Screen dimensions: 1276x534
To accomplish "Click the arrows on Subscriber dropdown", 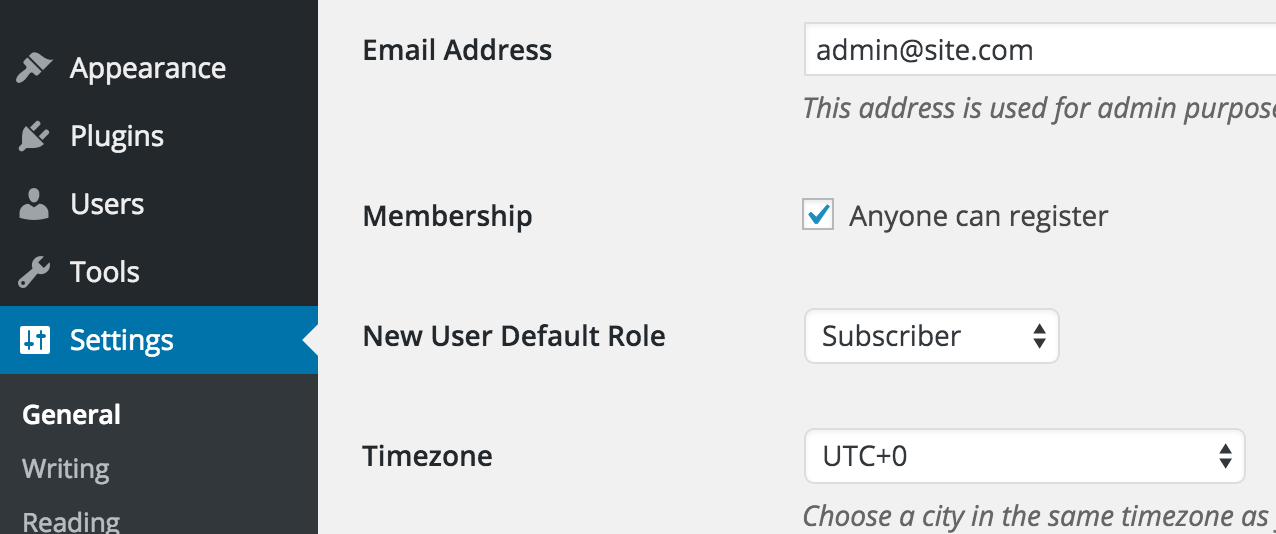I will (1039, 336).
